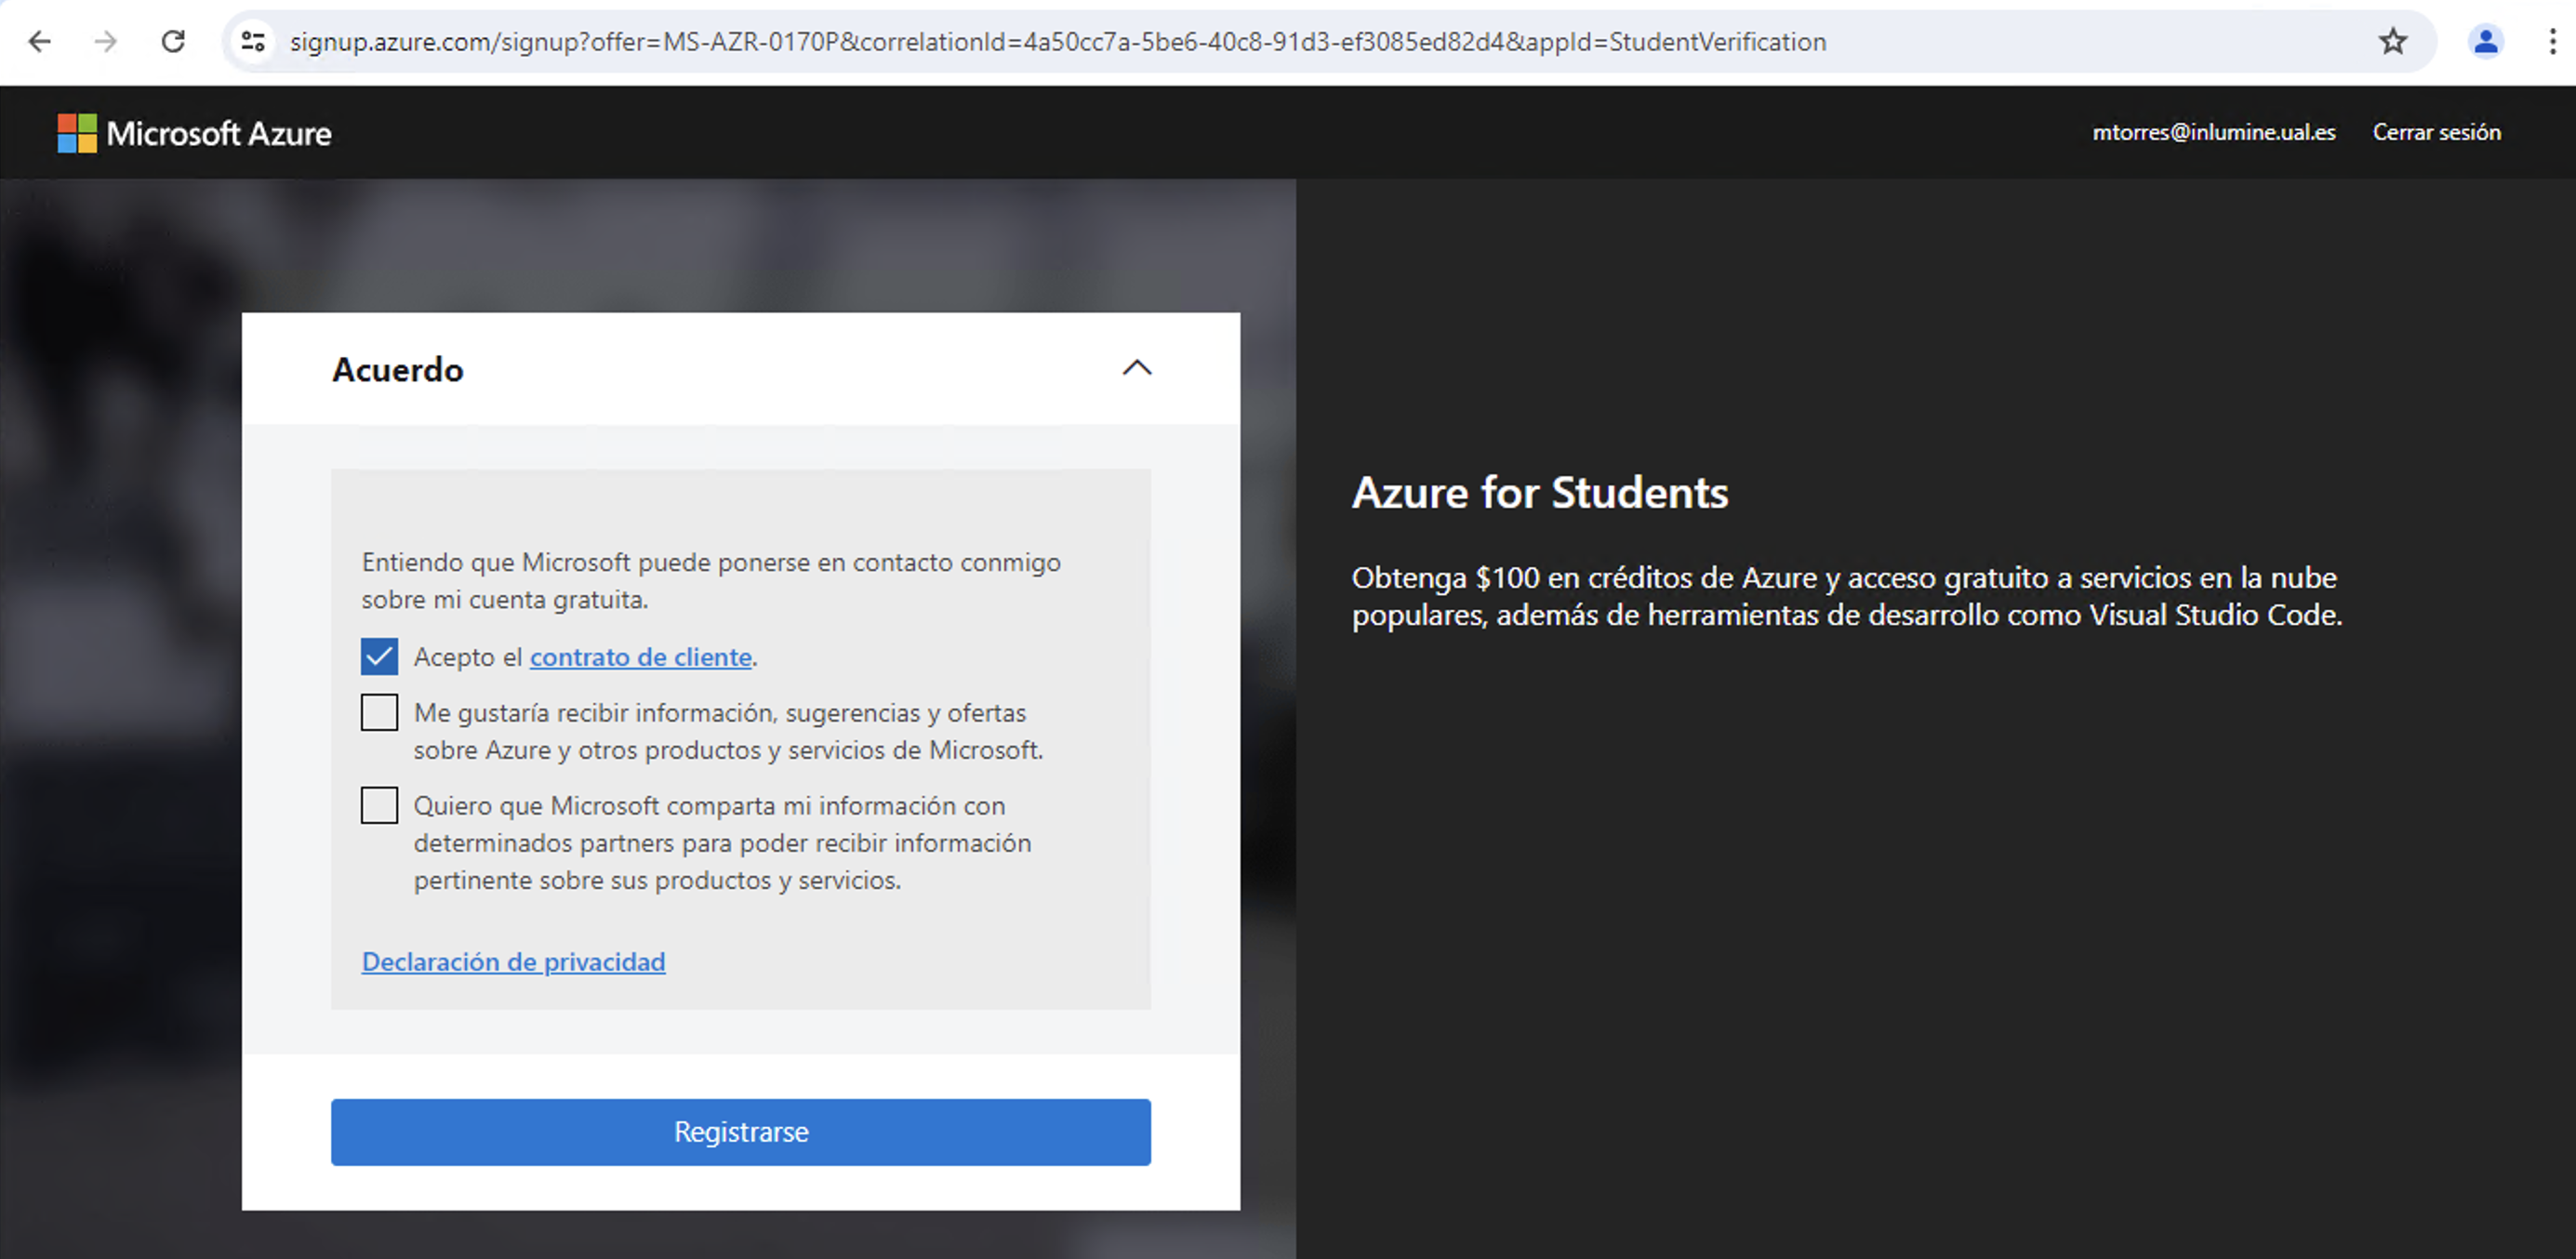
Task: Check the receive Azure offers information box
Action: tap(379, 713)
